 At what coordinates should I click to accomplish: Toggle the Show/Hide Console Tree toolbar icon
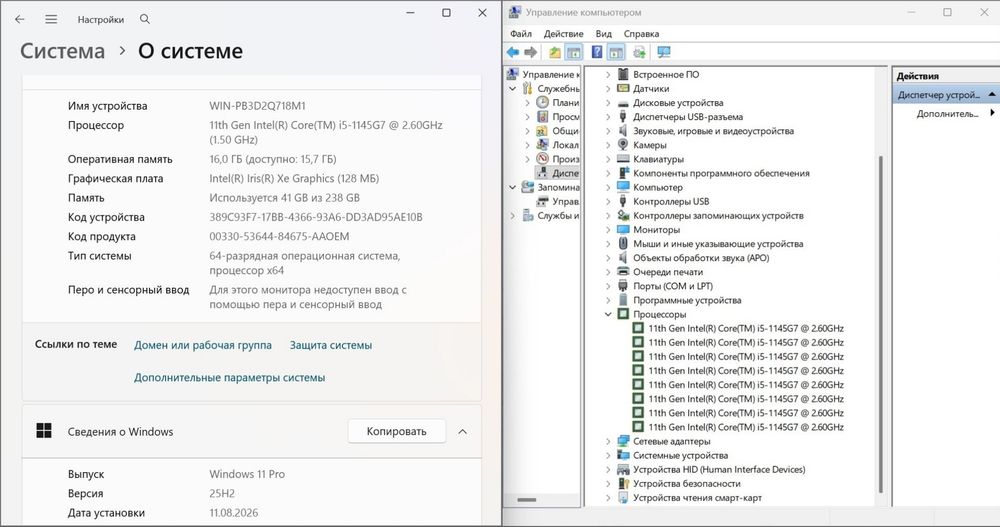click(x=574, y=52)
